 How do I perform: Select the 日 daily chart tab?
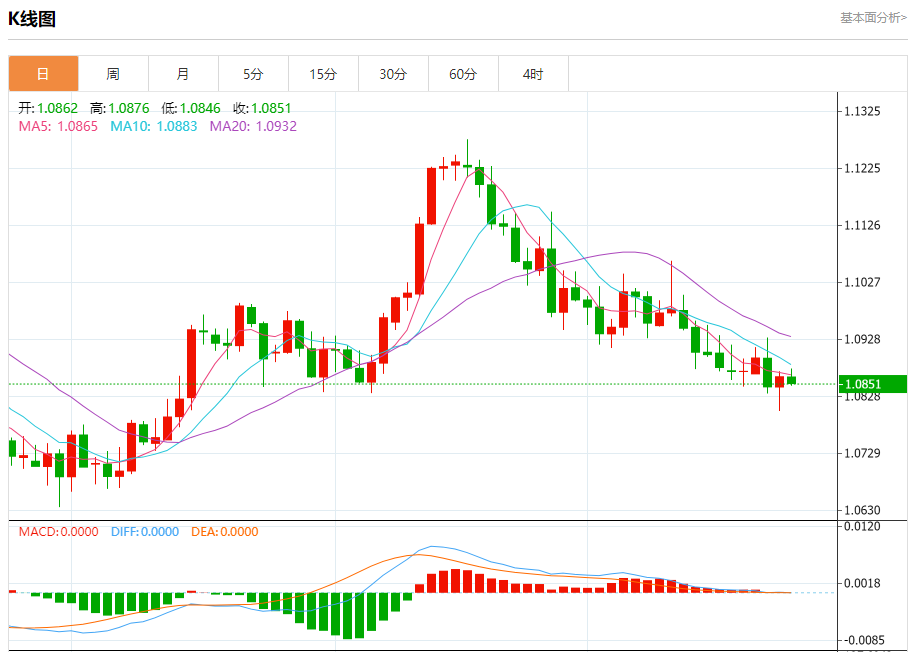(x=43, y=74)
